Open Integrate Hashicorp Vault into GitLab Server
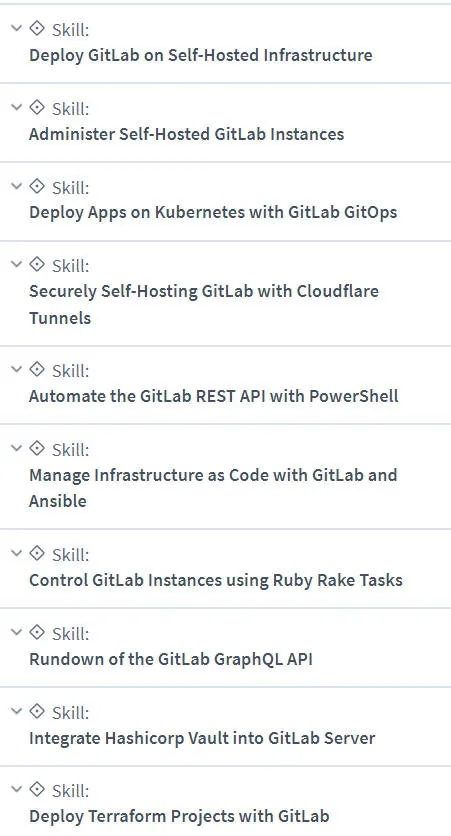The image size is (451, 836). (x=202, y=738)
